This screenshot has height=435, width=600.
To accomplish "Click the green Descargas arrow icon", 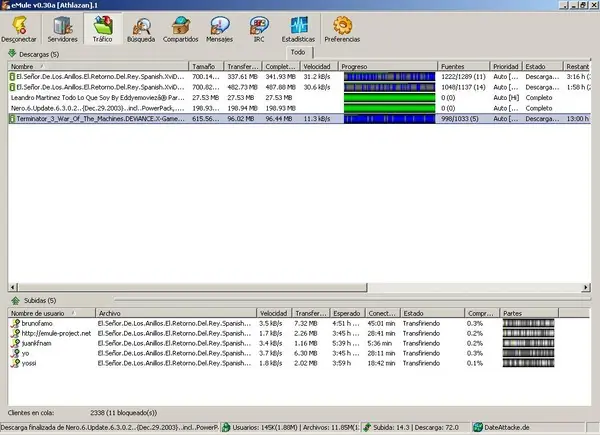I will [12, 54].
